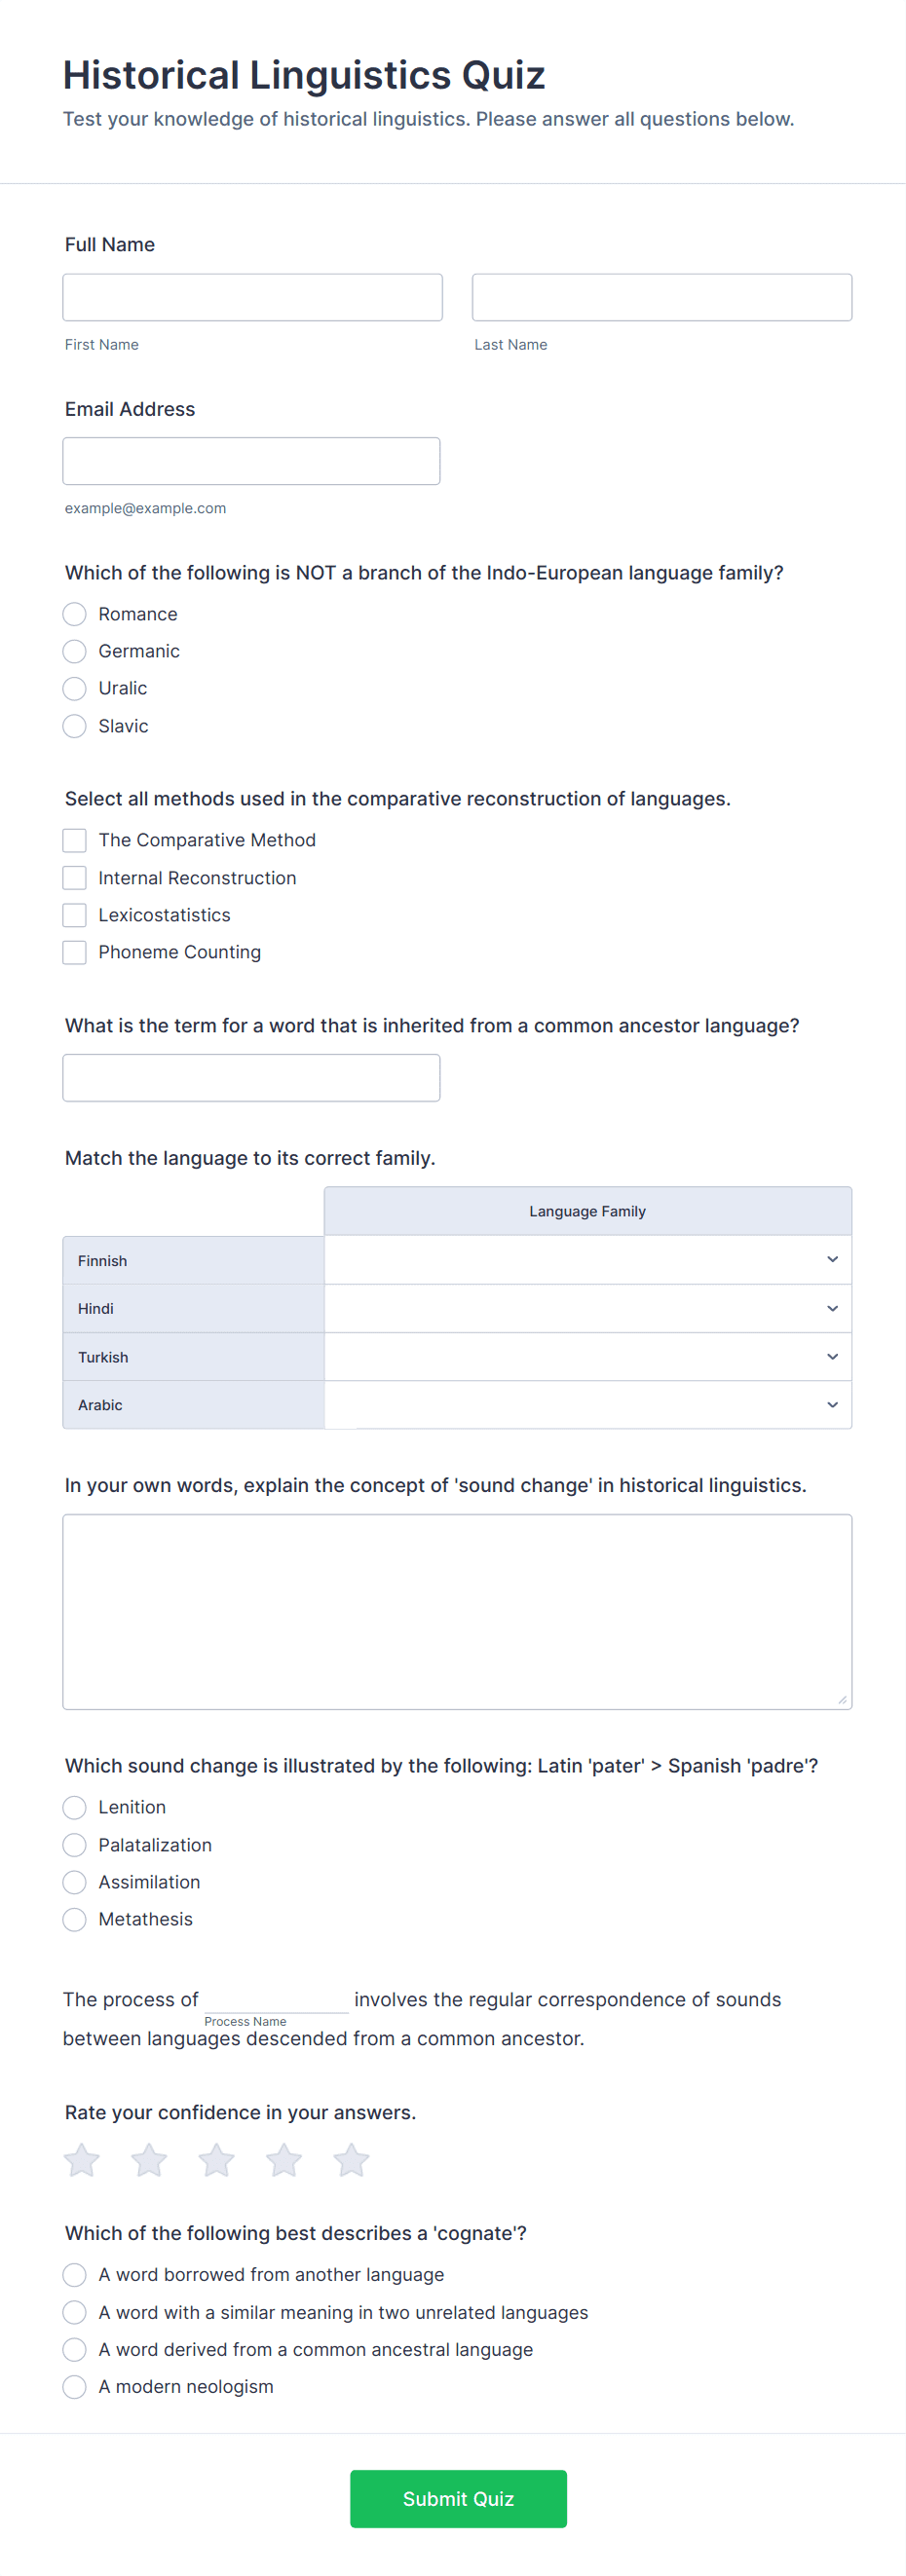Click the Email Address input box
Image resolution: width=906 pixels, height=2576 pixels.
coord(251,461)
